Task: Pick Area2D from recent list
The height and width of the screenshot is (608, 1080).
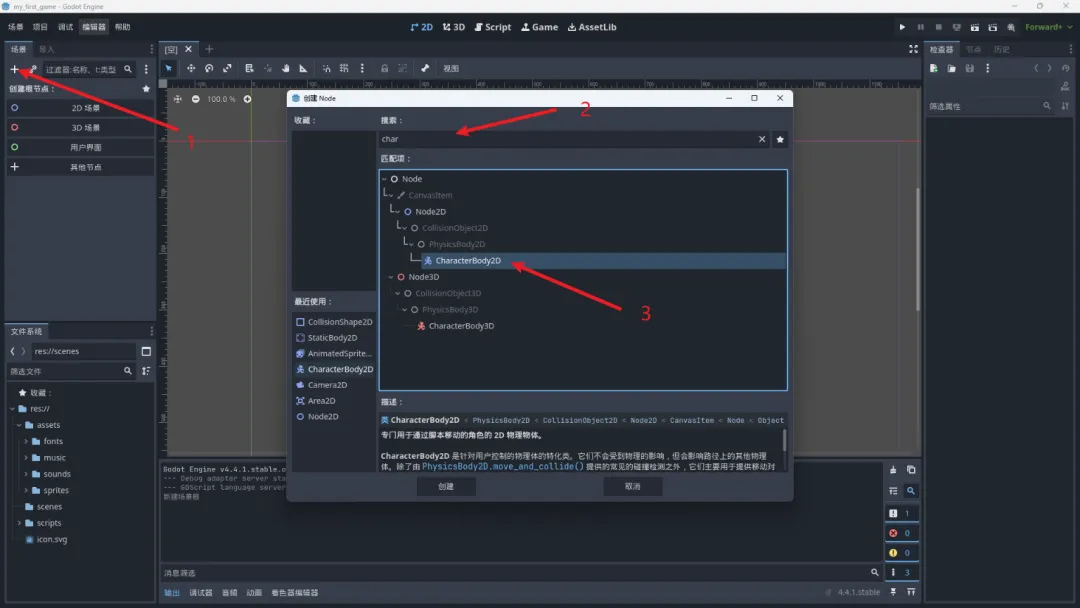Action: 315,401
